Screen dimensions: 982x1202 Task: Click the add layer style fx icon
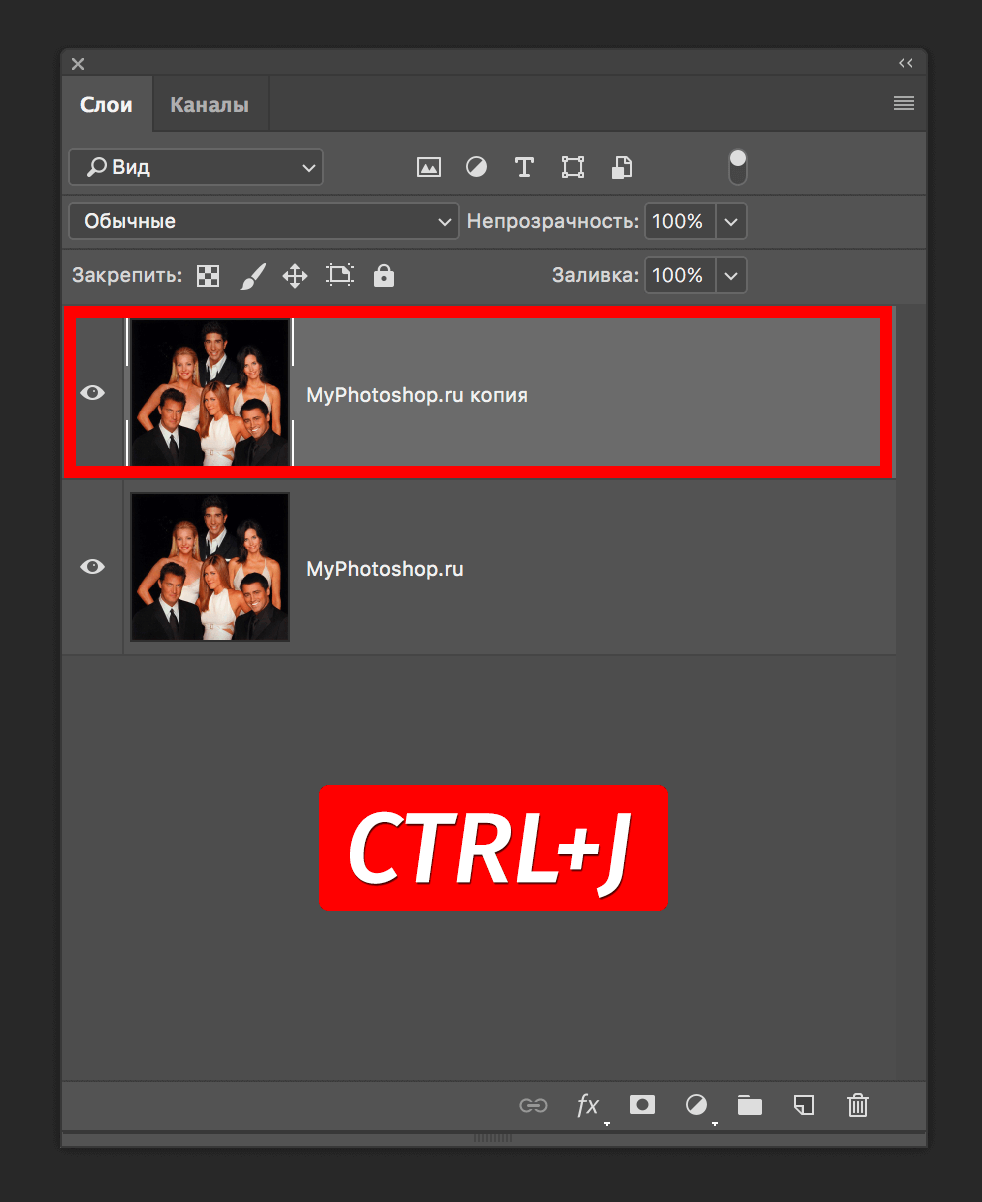tap(588, 1105)
